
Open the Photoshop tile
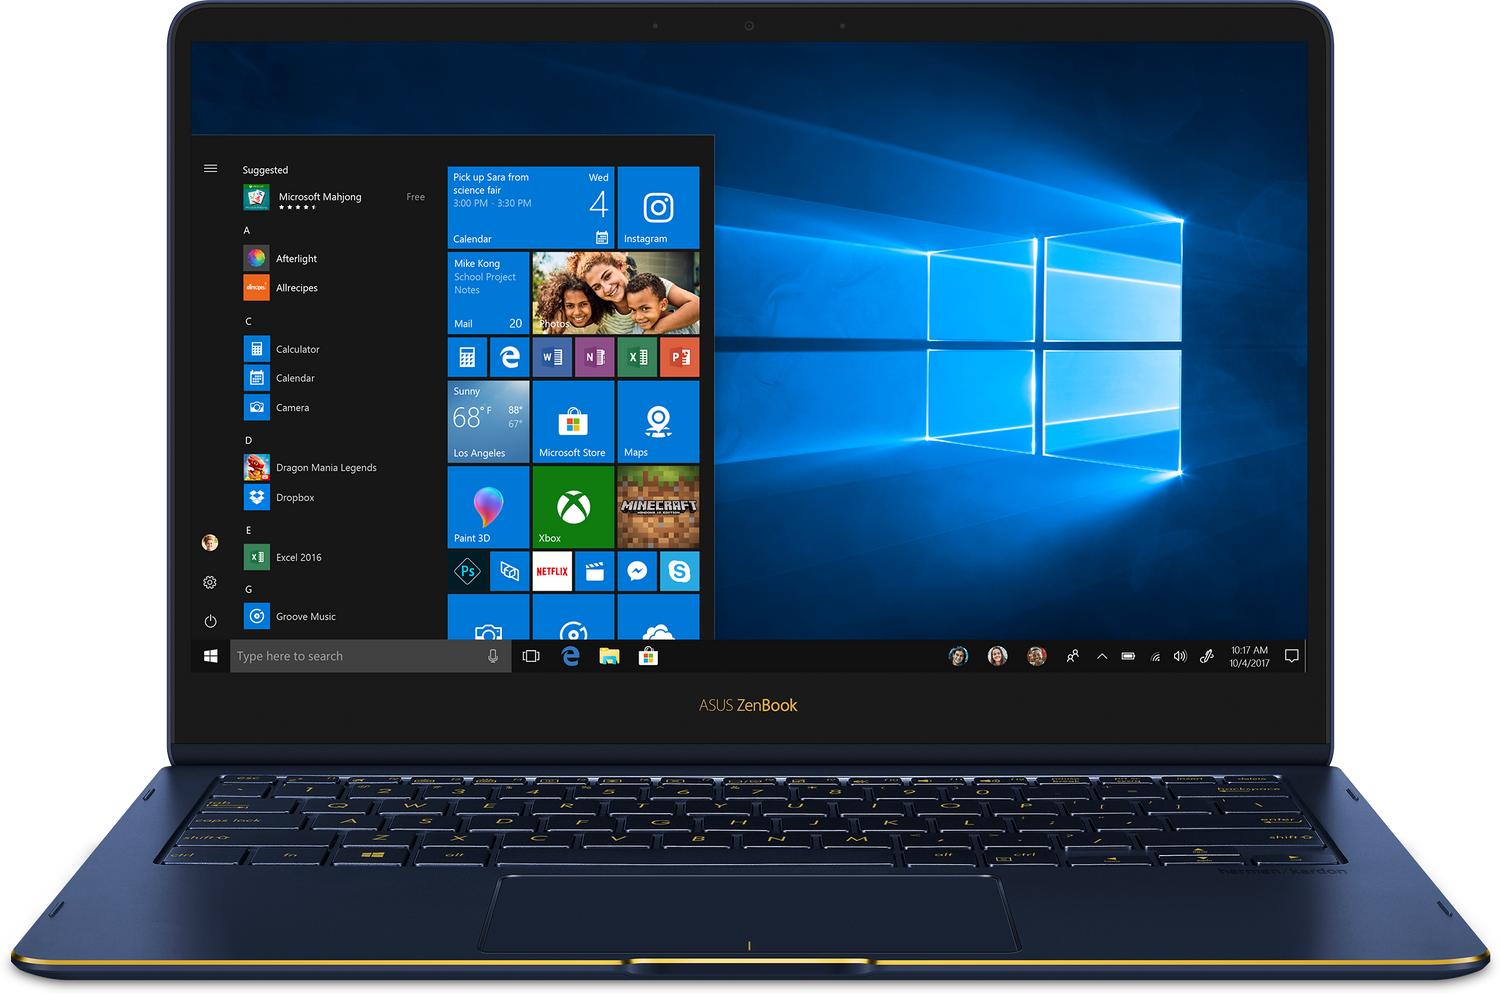[467, 572]
